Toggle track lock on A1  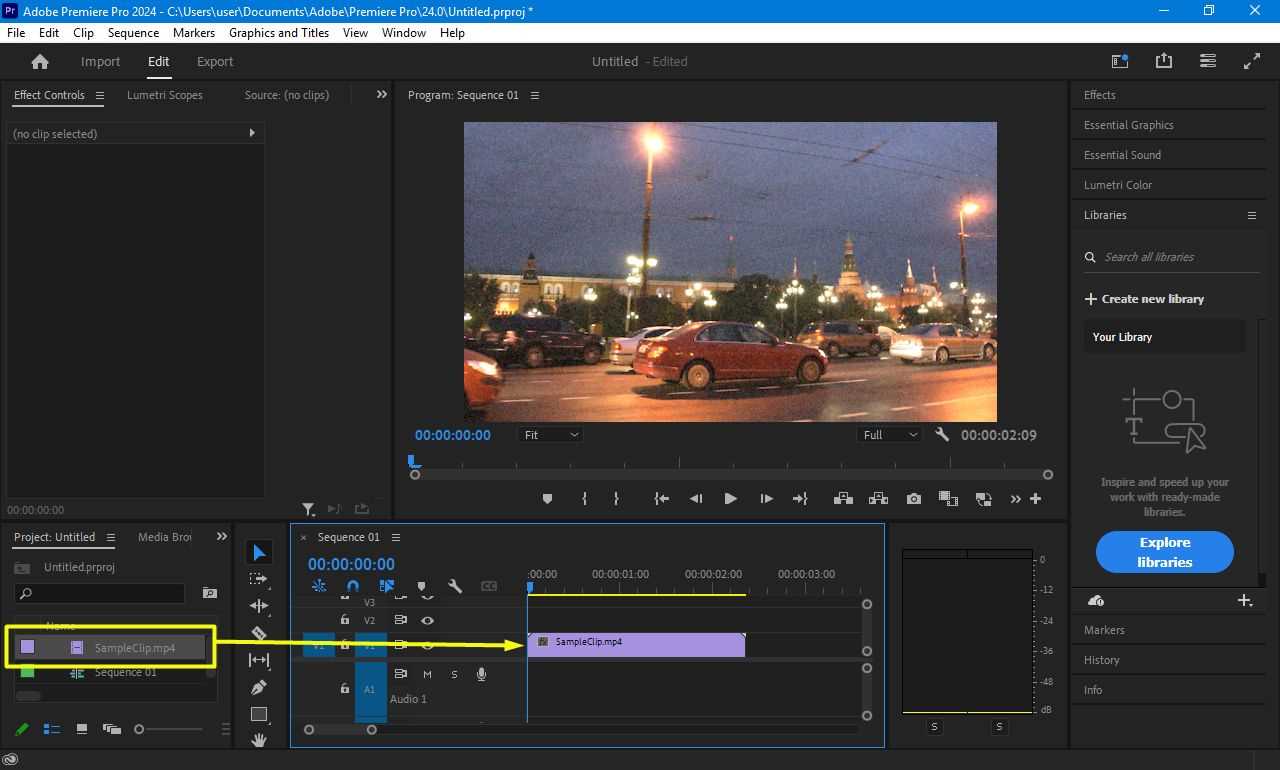(345, 688)
